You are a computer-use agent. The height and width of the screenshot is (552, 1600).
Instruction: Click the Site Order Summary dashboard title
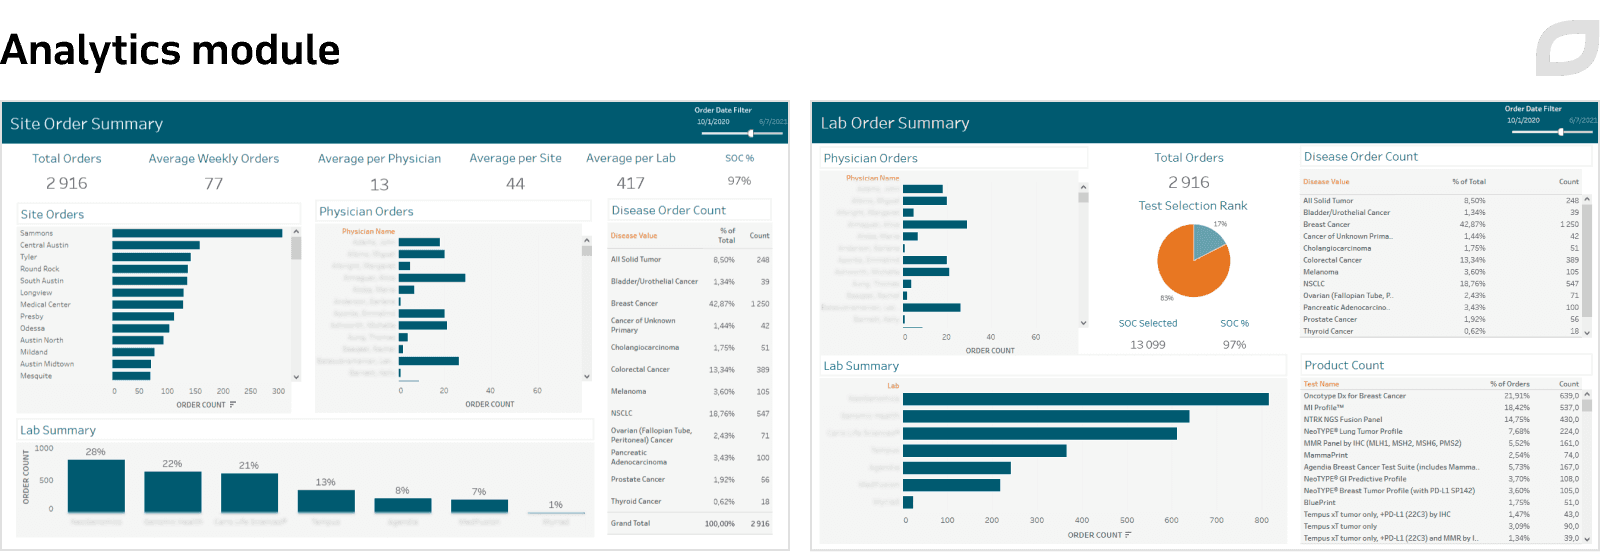[87, 124]
